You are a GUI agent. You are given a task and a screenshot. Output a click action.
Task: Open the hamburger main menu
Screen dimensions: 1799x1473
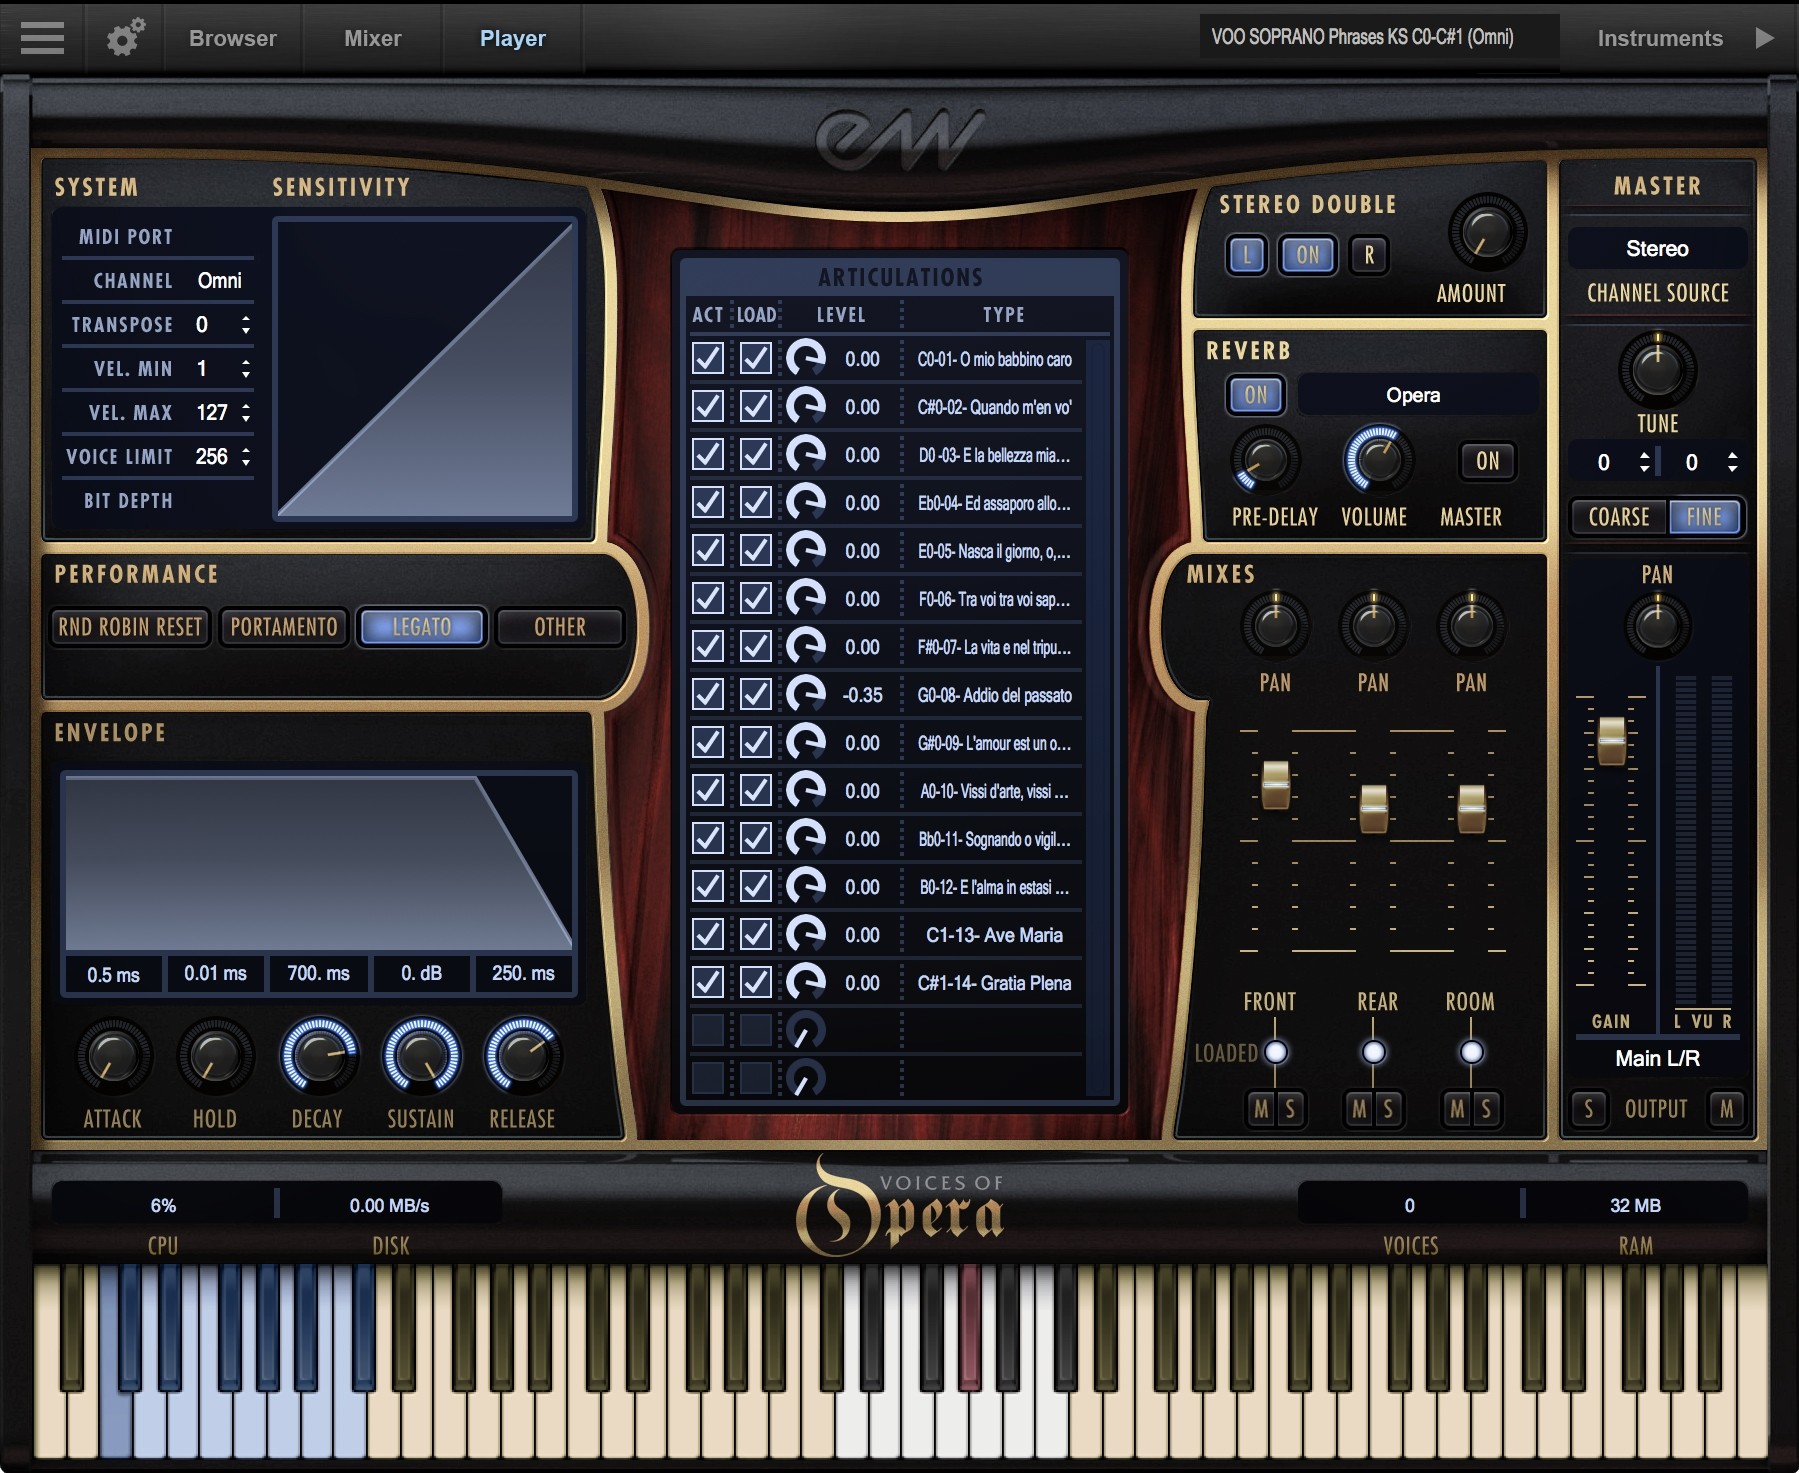[42, 38]
